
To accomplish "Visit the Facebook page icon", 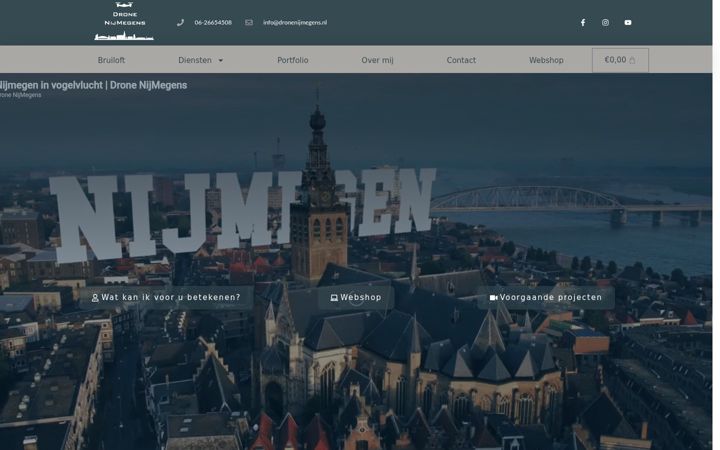I will pos(583,22).
